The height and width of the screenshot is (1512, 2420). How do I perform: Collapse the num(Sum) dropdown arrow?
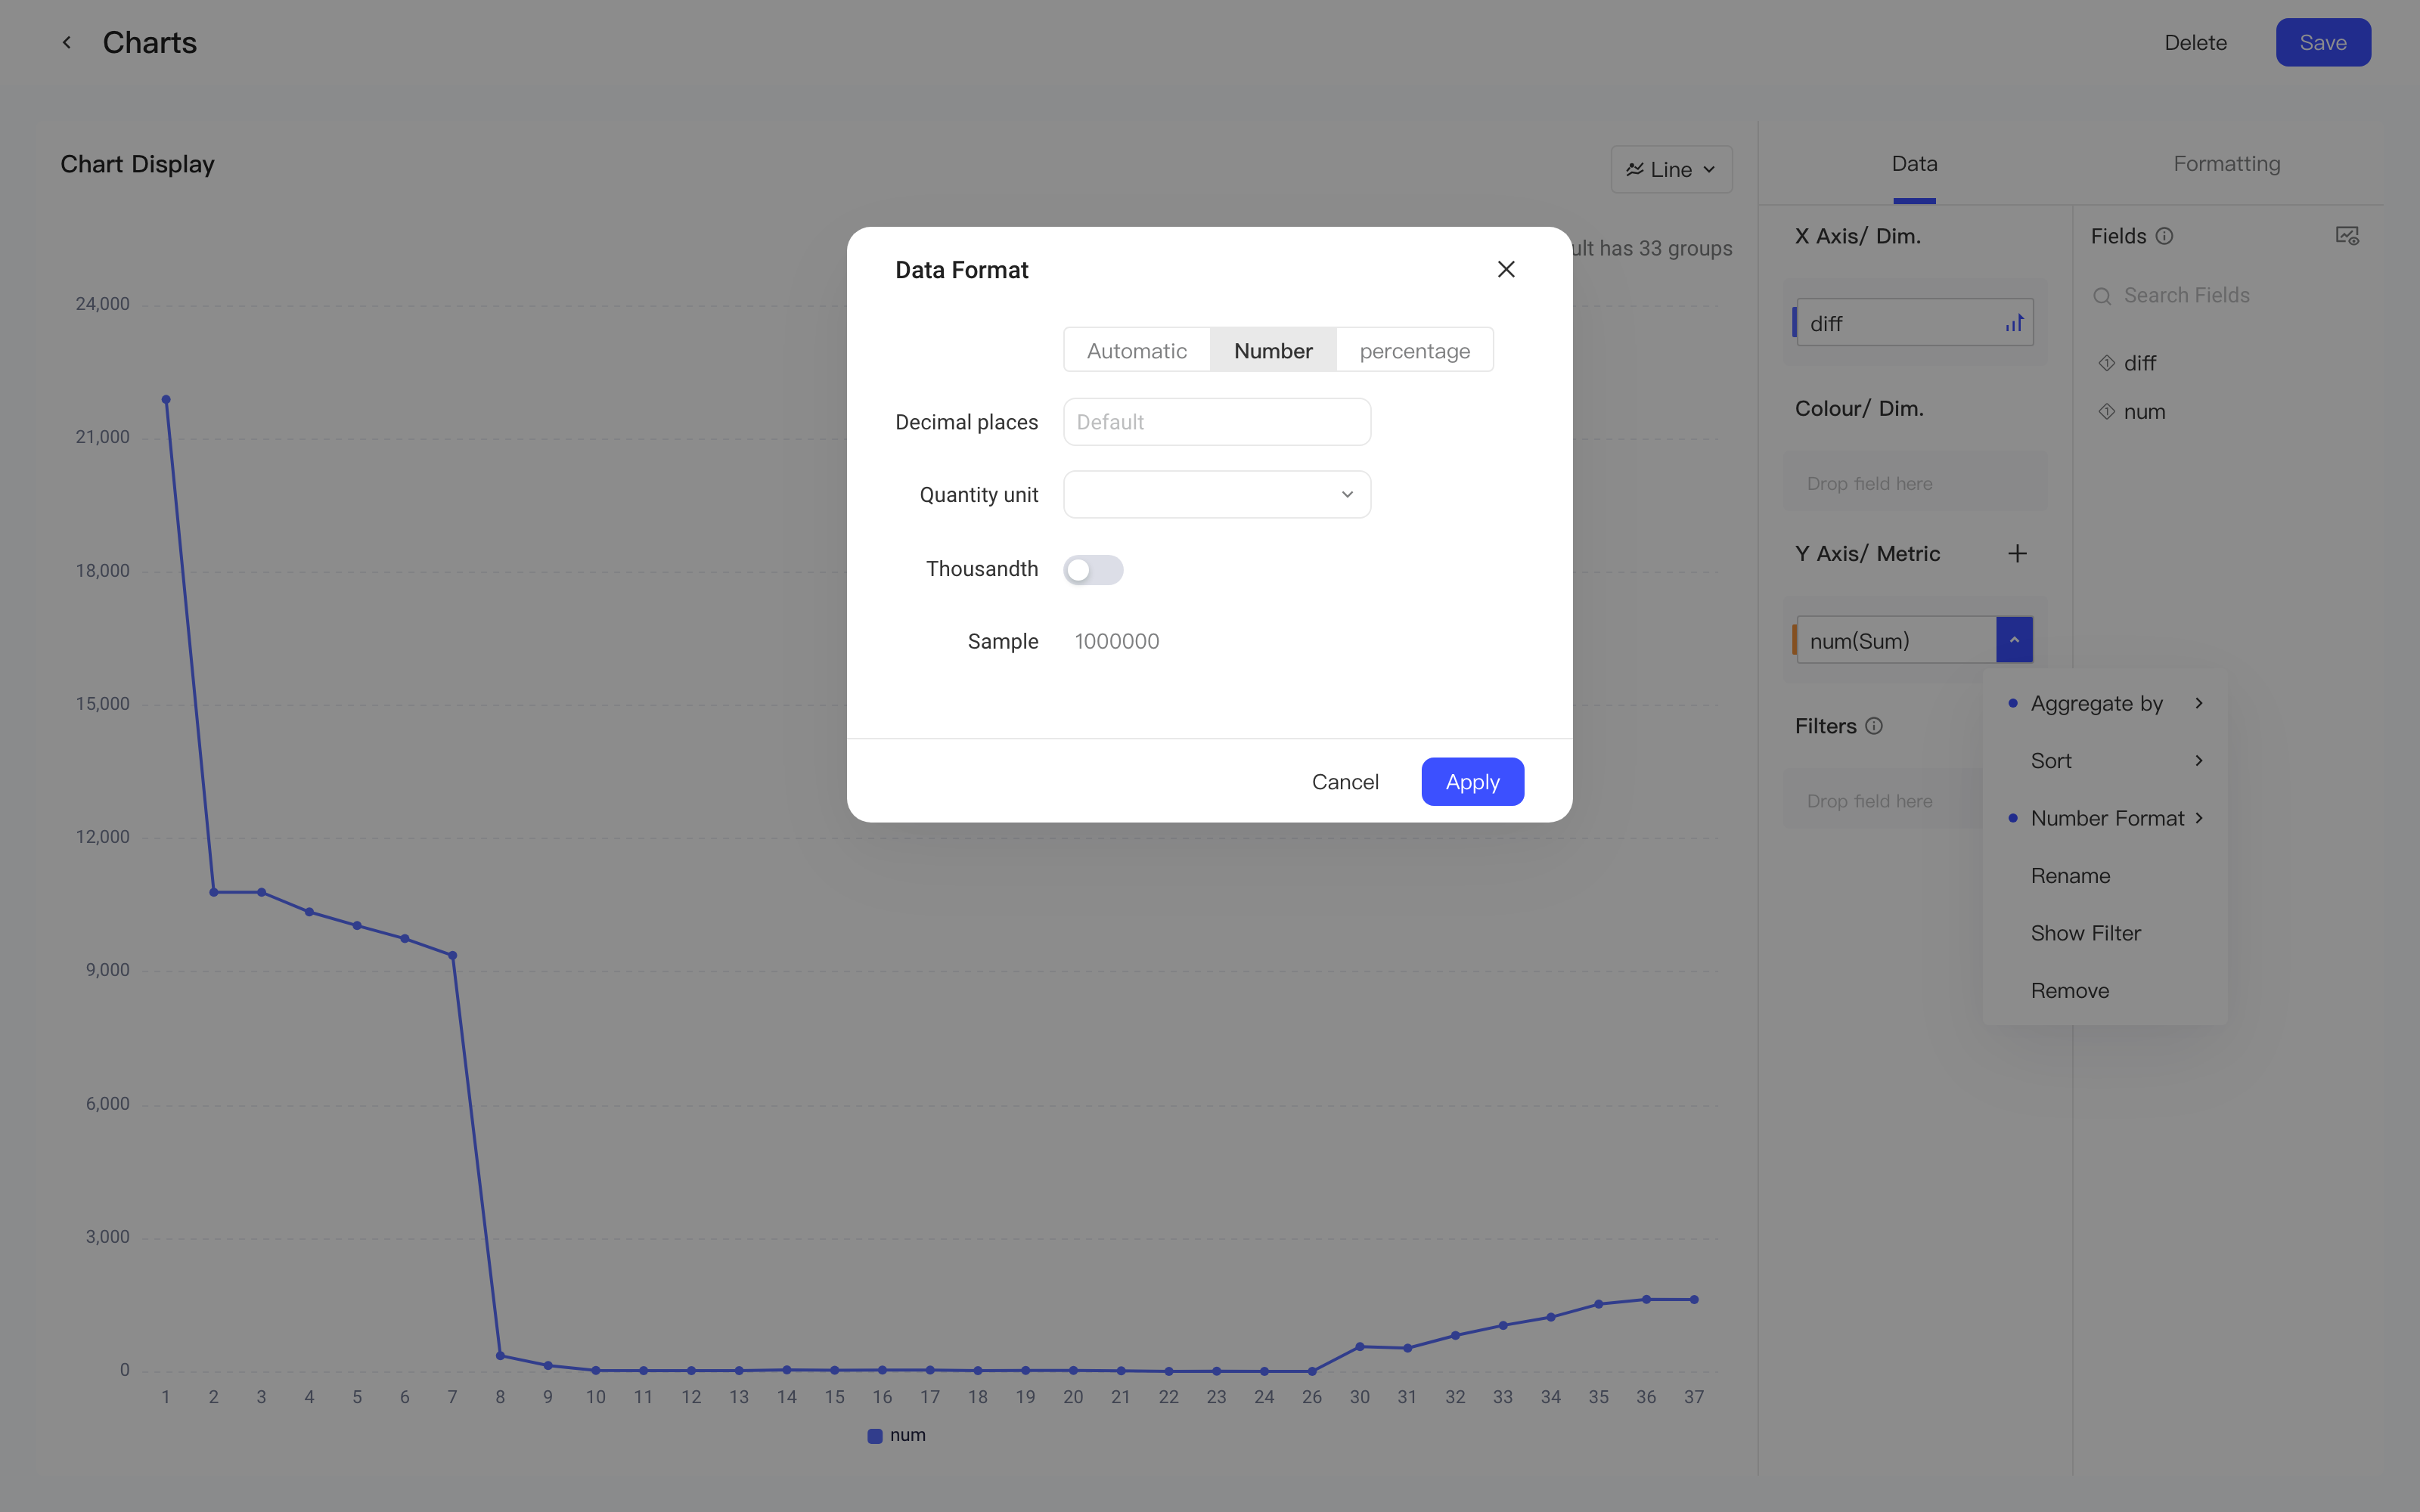coord(2014,640)
